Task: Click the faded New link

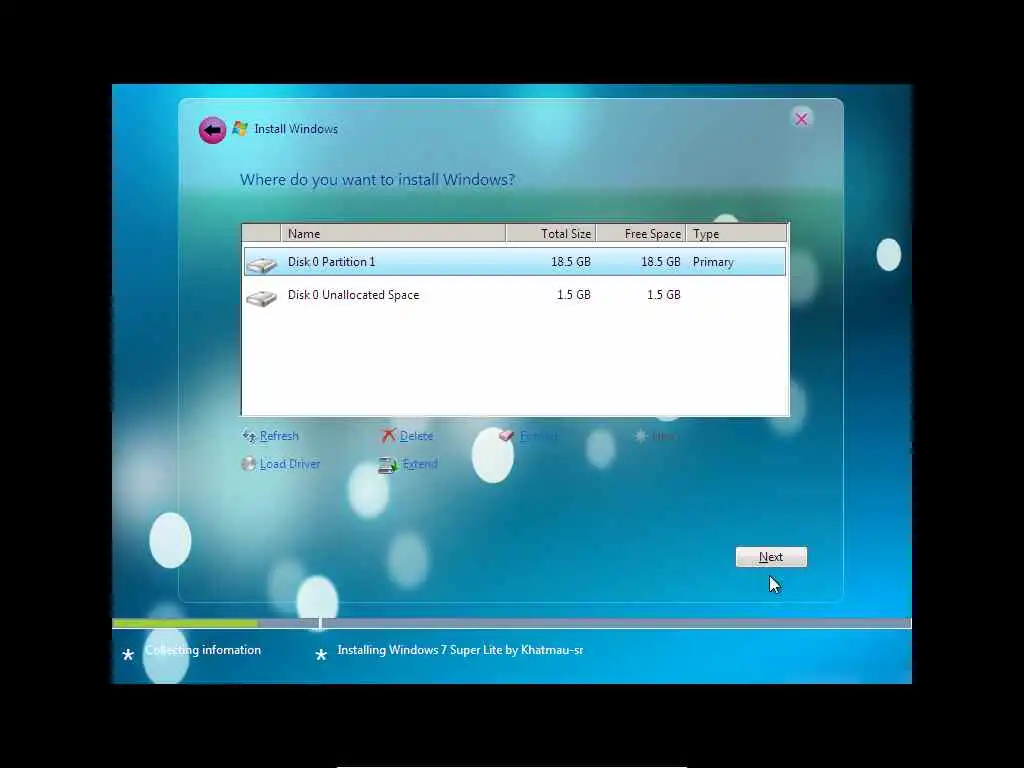Action: pyautogui.click(x=664, y=436)
